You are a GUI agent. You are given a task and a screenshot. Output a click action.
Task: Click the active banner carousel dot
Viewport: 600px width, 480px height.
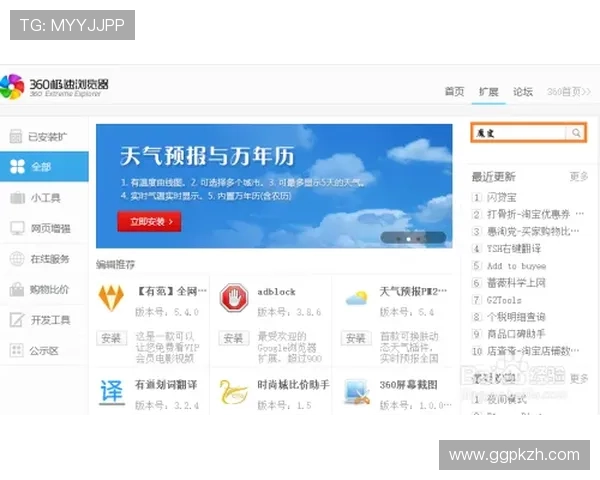pos(408,239)
